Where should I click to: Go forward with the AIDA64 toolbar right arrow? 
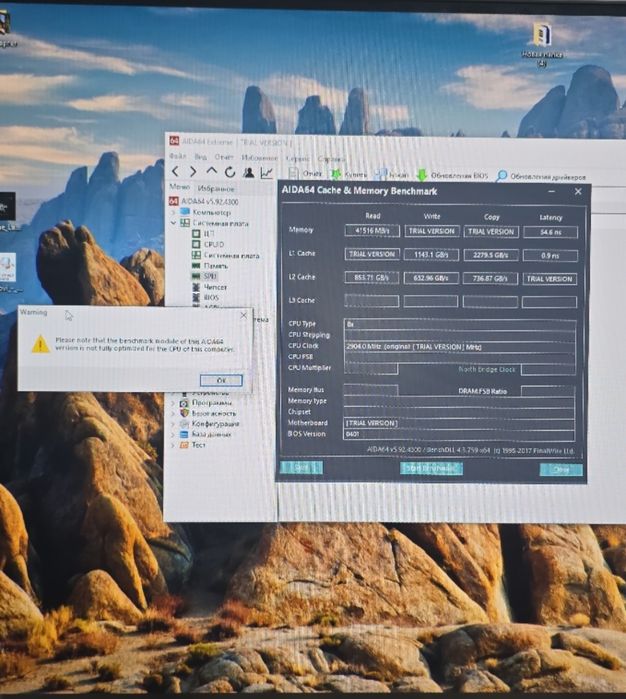pyautogui.click(x=193, y=171)
